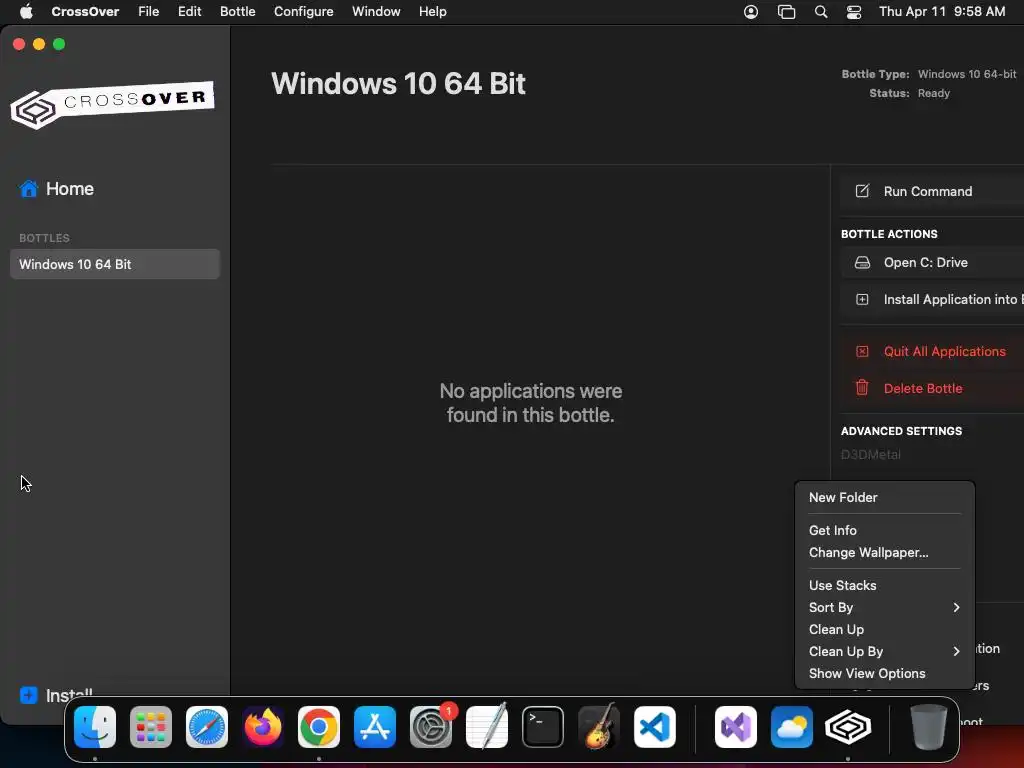Click the Home house icon in sidebar

[29, 189]
